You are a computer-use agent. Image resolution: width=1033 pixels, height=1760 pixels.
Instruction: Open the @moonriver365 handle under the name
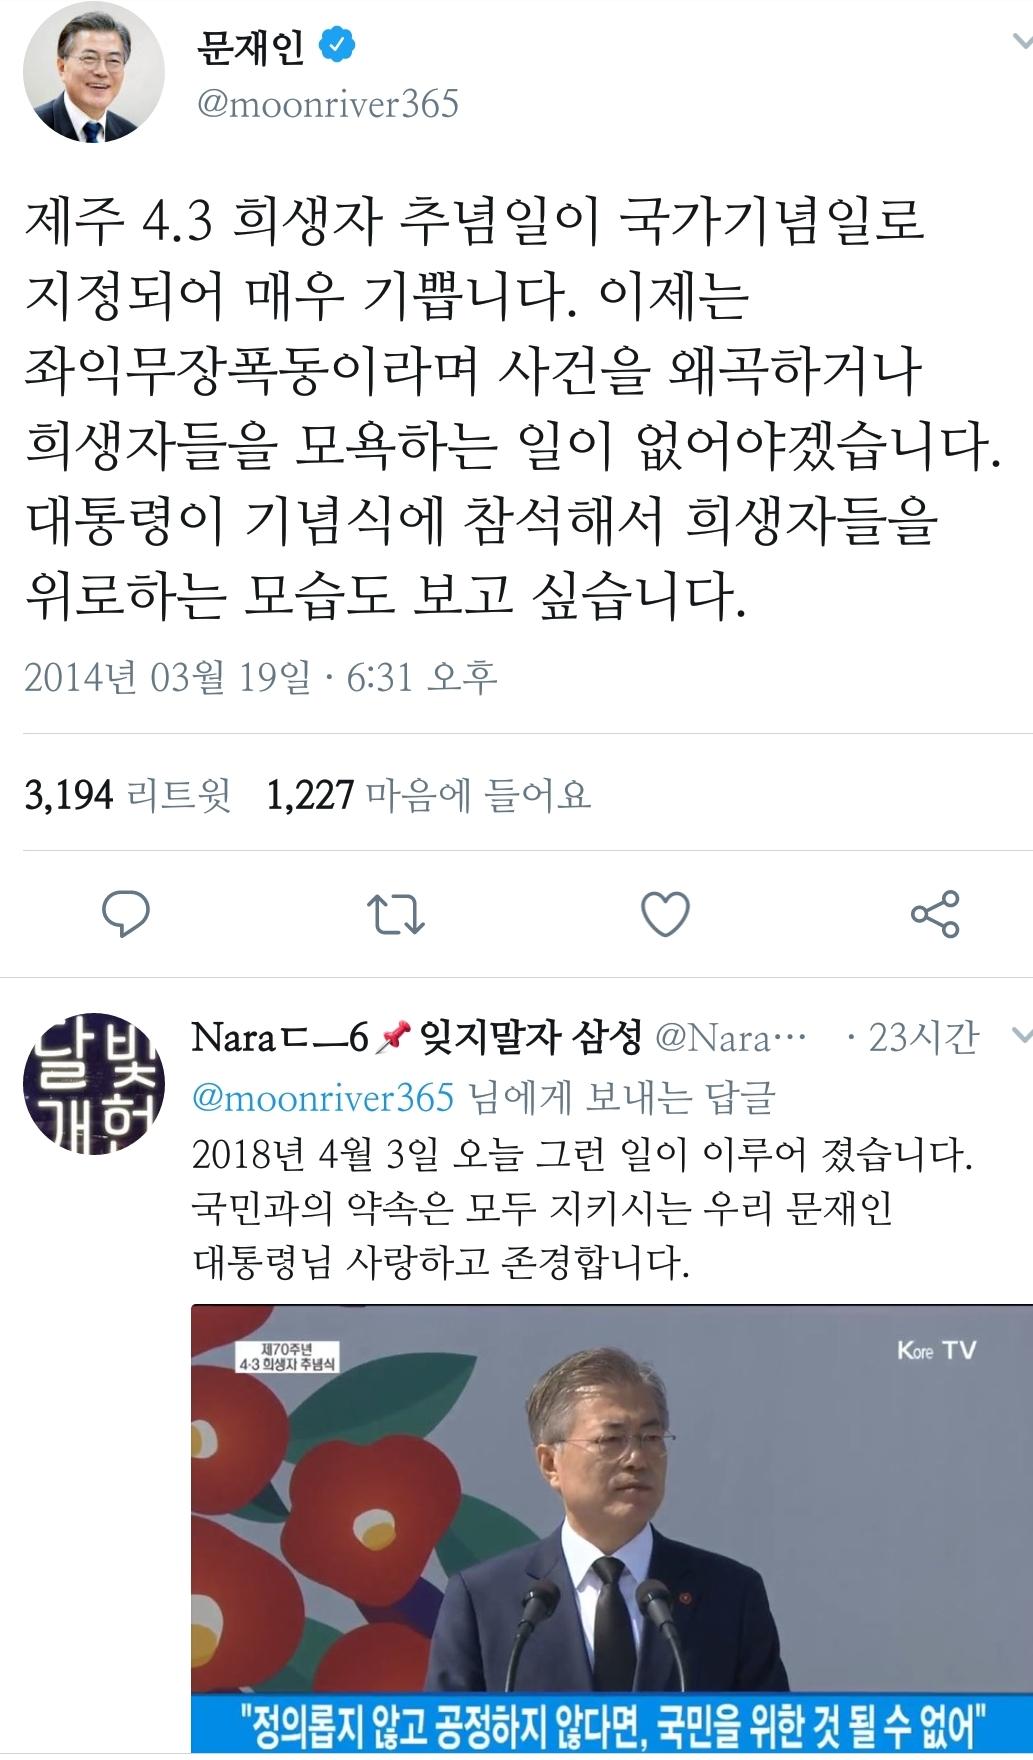pyautogui.click(x=328, y=104)
